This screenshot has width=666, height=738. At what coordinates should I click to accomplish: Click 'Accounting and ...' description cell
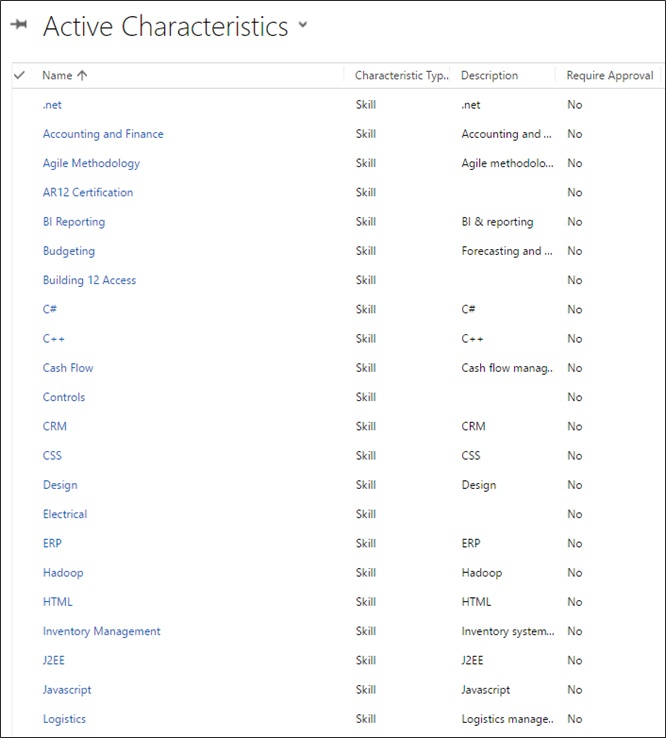click(506, 134)
